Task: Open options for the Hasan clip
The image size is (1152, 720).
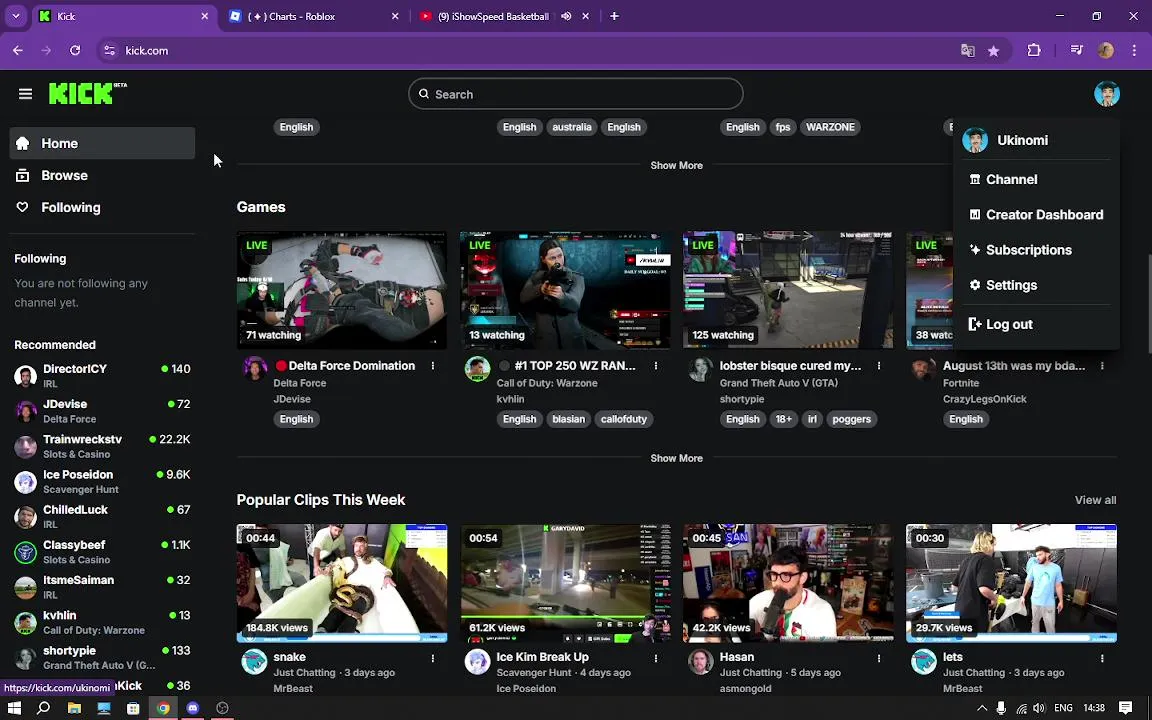Action: tap(879, 659)
